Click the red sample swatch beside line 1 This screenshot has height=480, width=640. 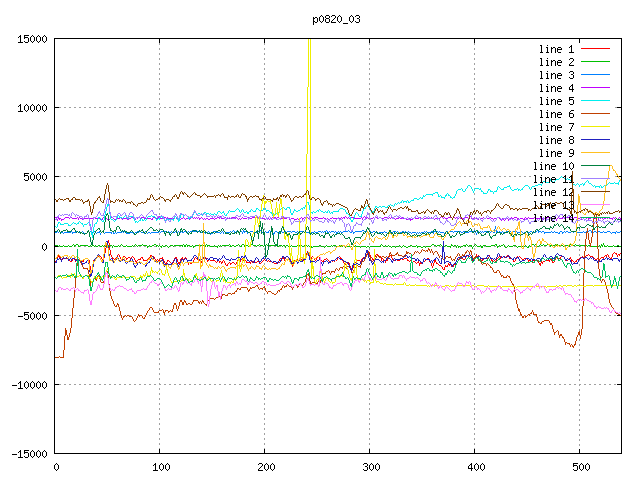595,49
